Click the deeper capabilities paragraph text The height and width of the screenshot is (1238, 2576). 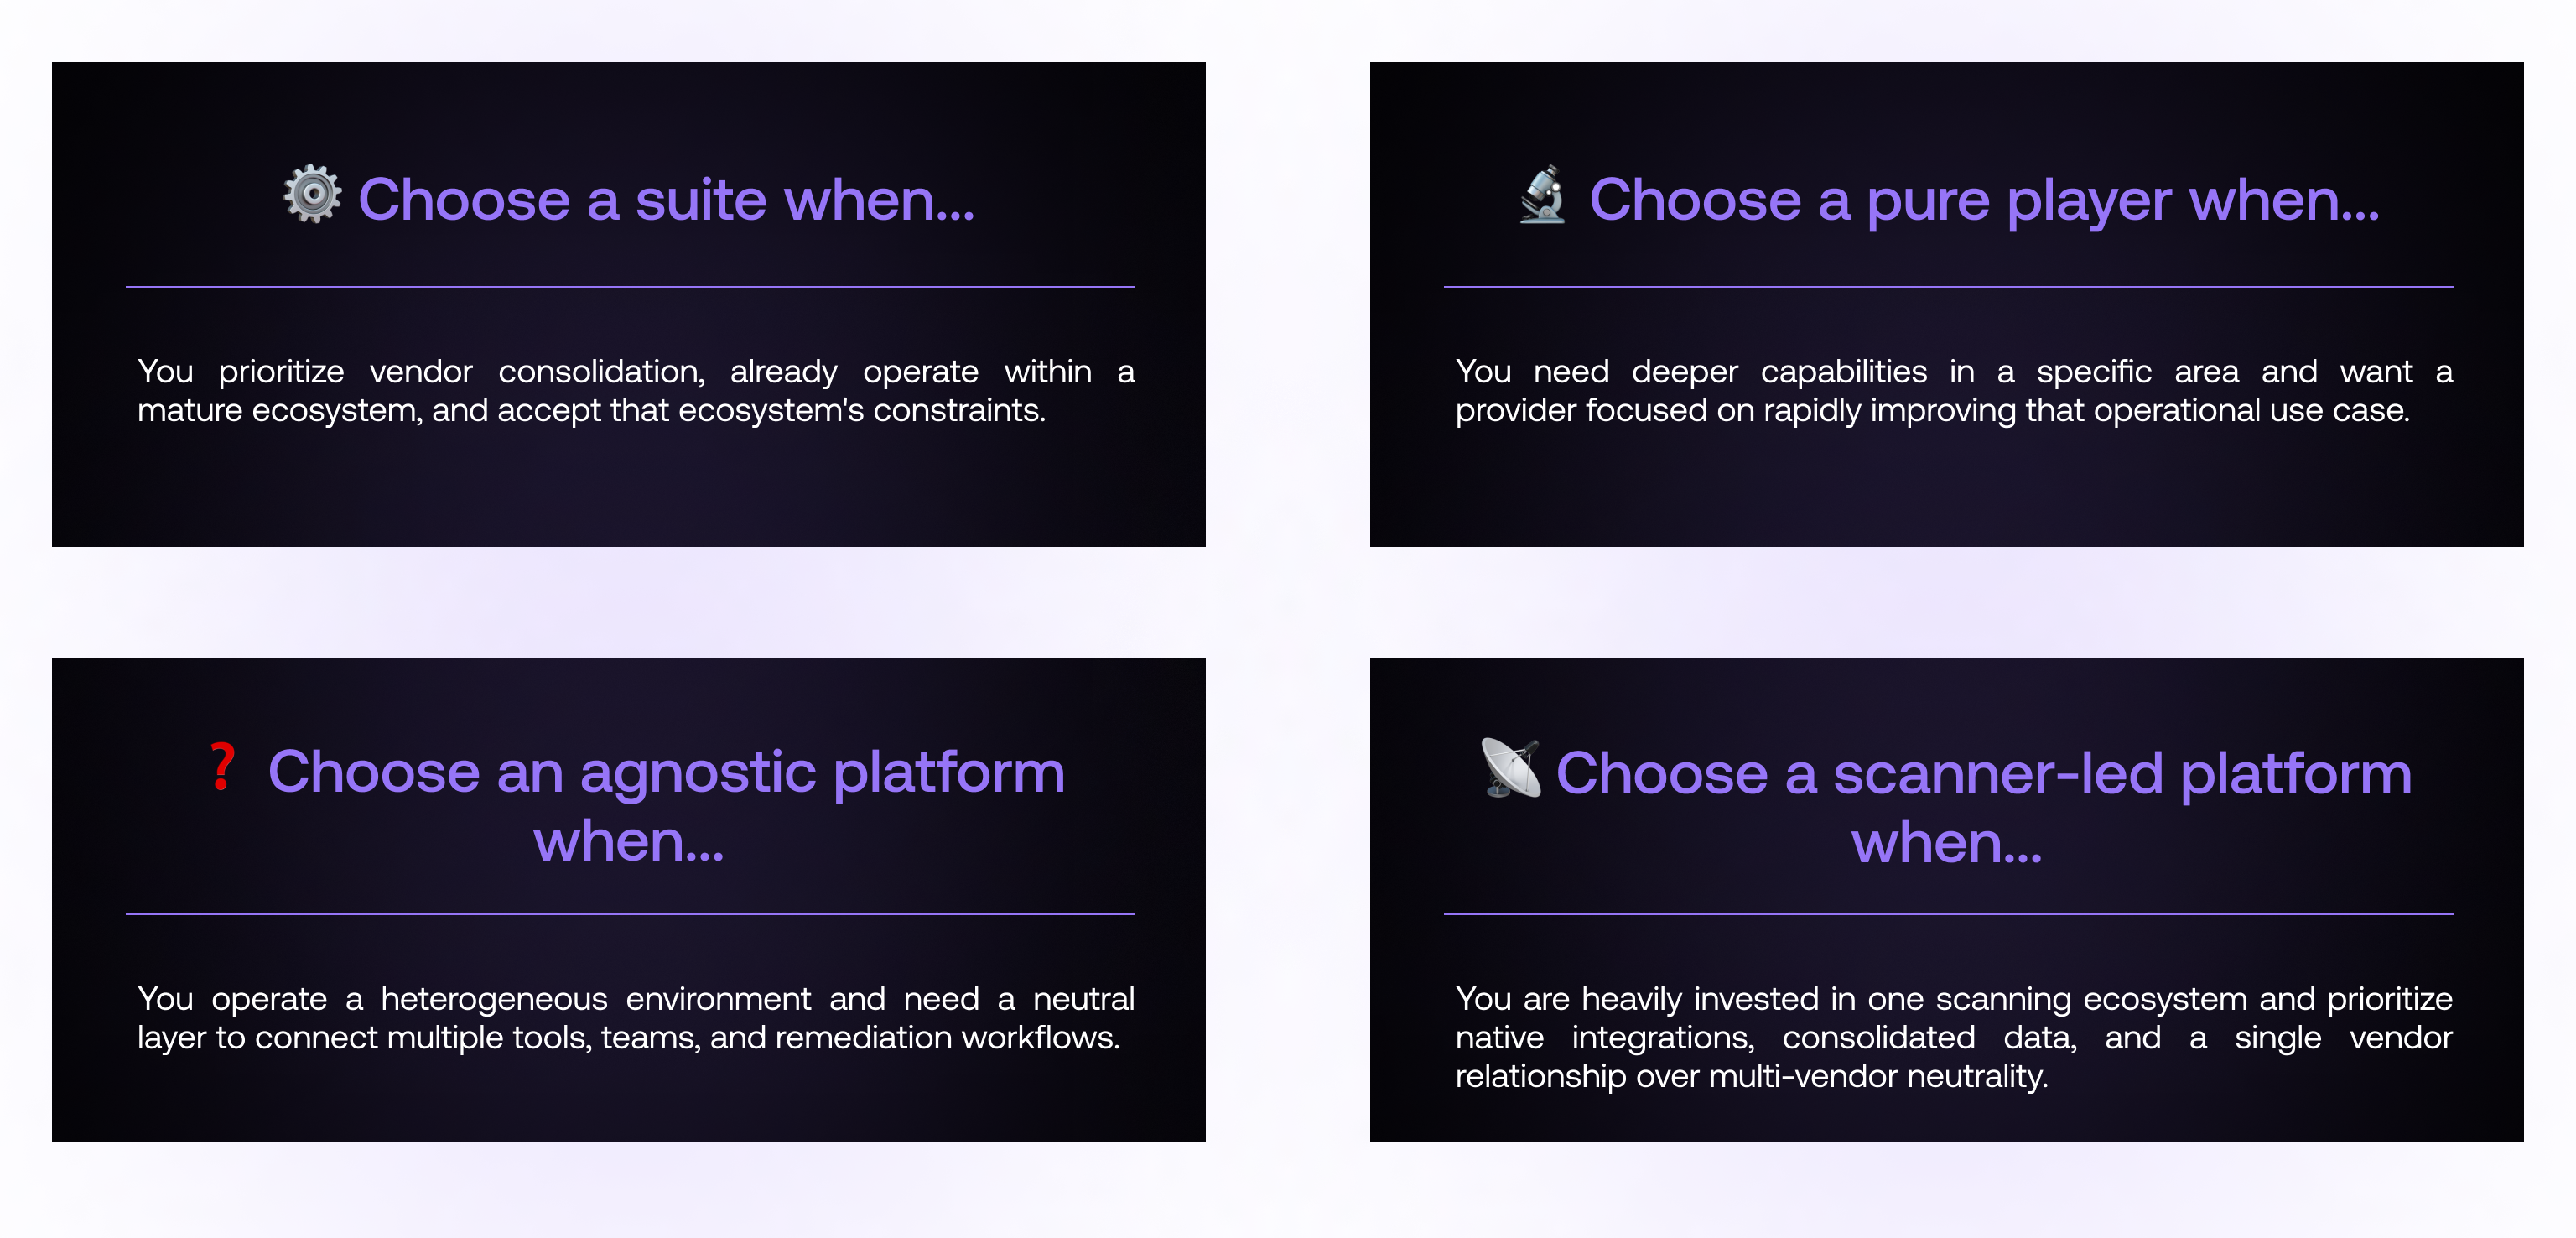coord(1954,391)
